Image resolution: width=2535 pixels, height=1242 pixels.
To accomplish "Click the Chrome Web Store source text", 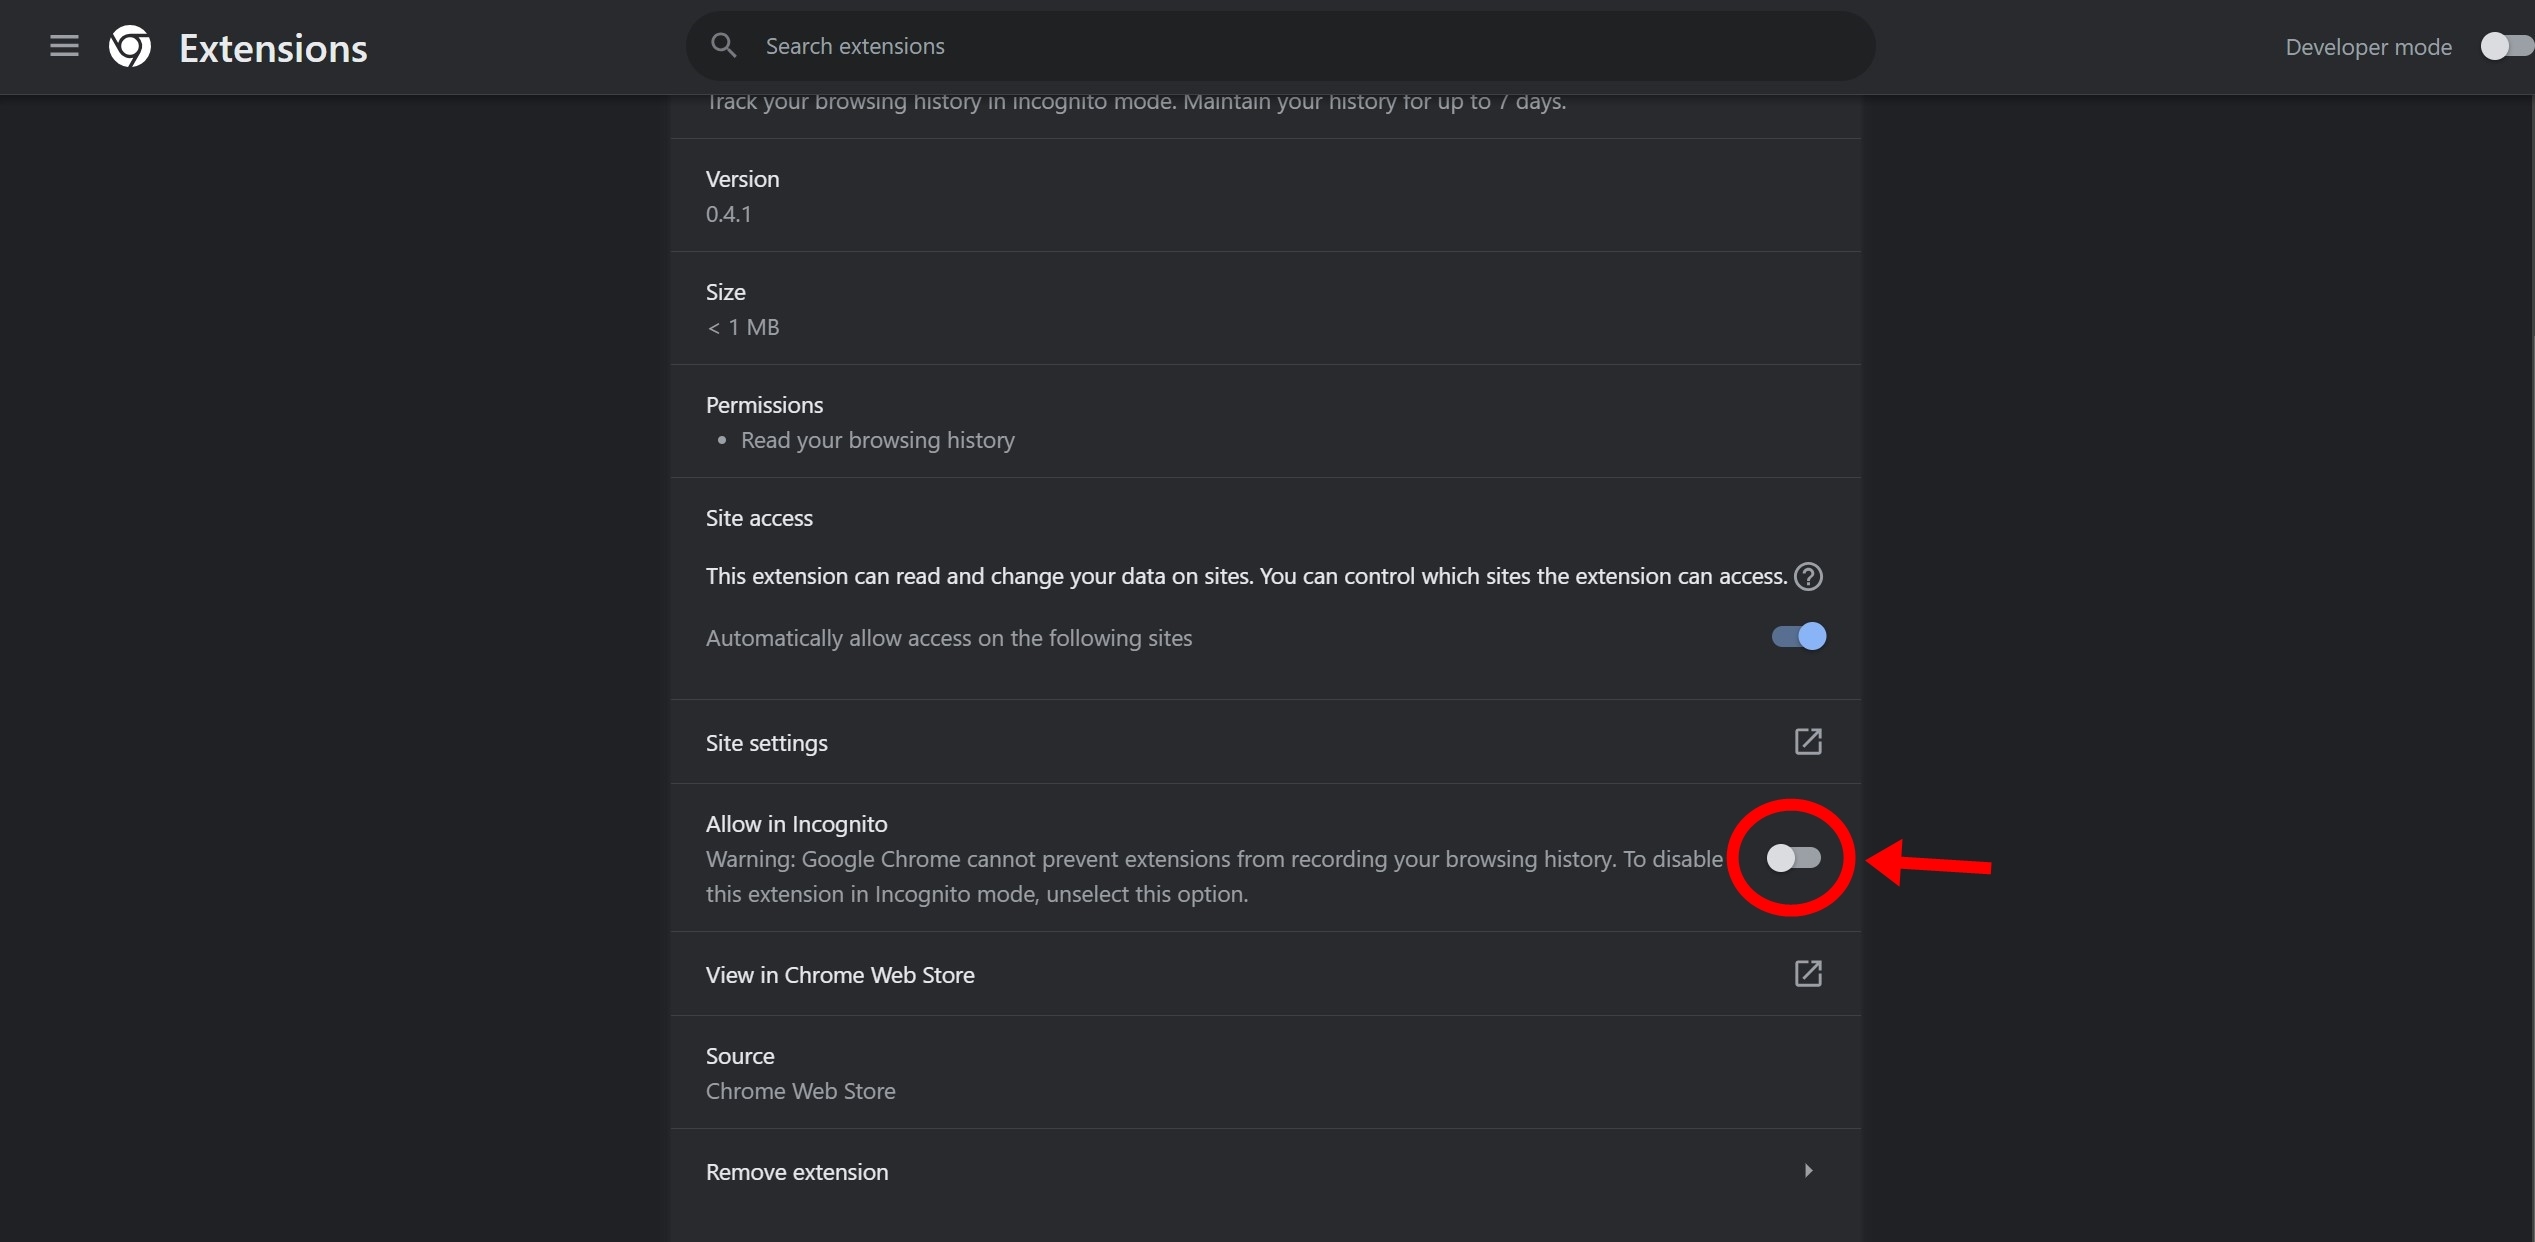I will tap(800, 1091).
